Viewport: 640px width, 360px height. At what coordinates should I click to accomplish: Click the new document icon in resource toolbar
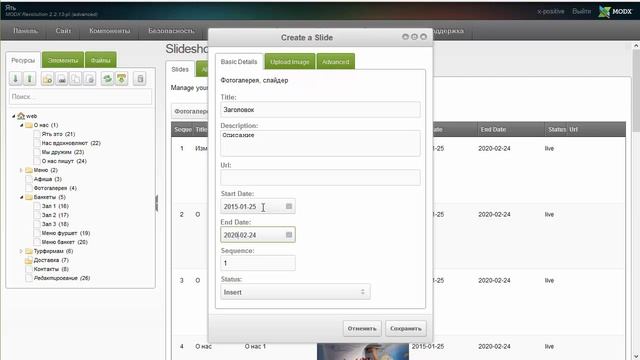point(47,78)
